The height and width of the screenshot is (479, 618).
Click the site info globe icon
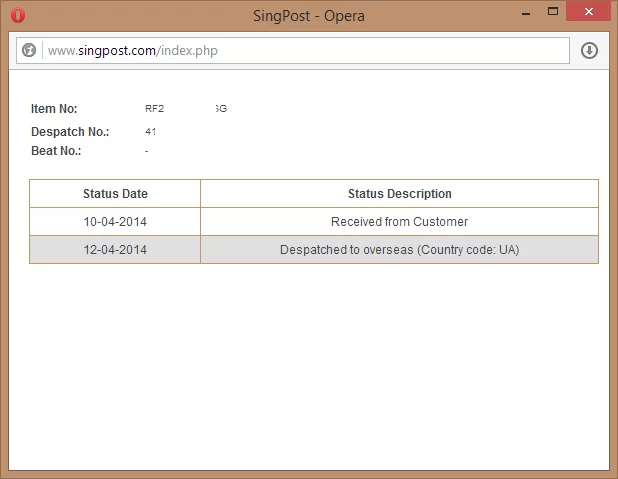click(x=29, y=50)
